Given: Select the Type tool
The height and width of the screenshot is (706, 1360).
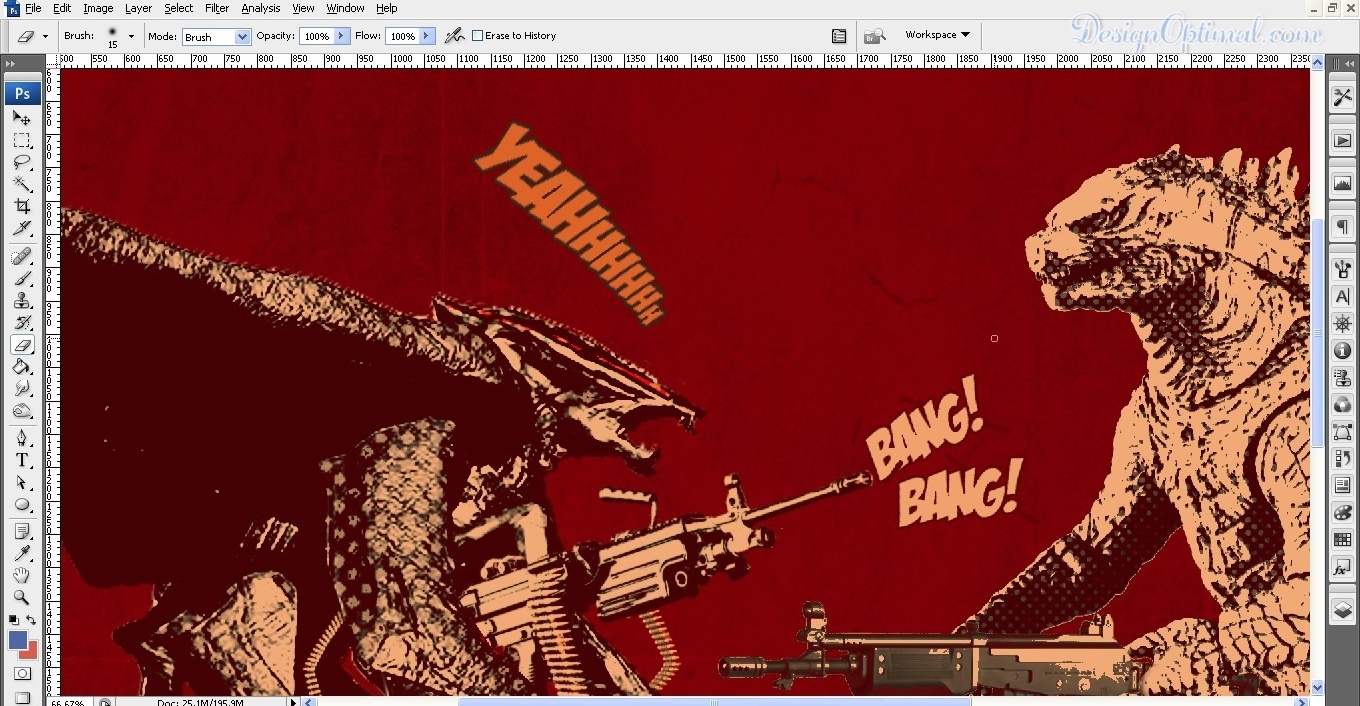Looking at the screenshot, I should coord(22,460).
